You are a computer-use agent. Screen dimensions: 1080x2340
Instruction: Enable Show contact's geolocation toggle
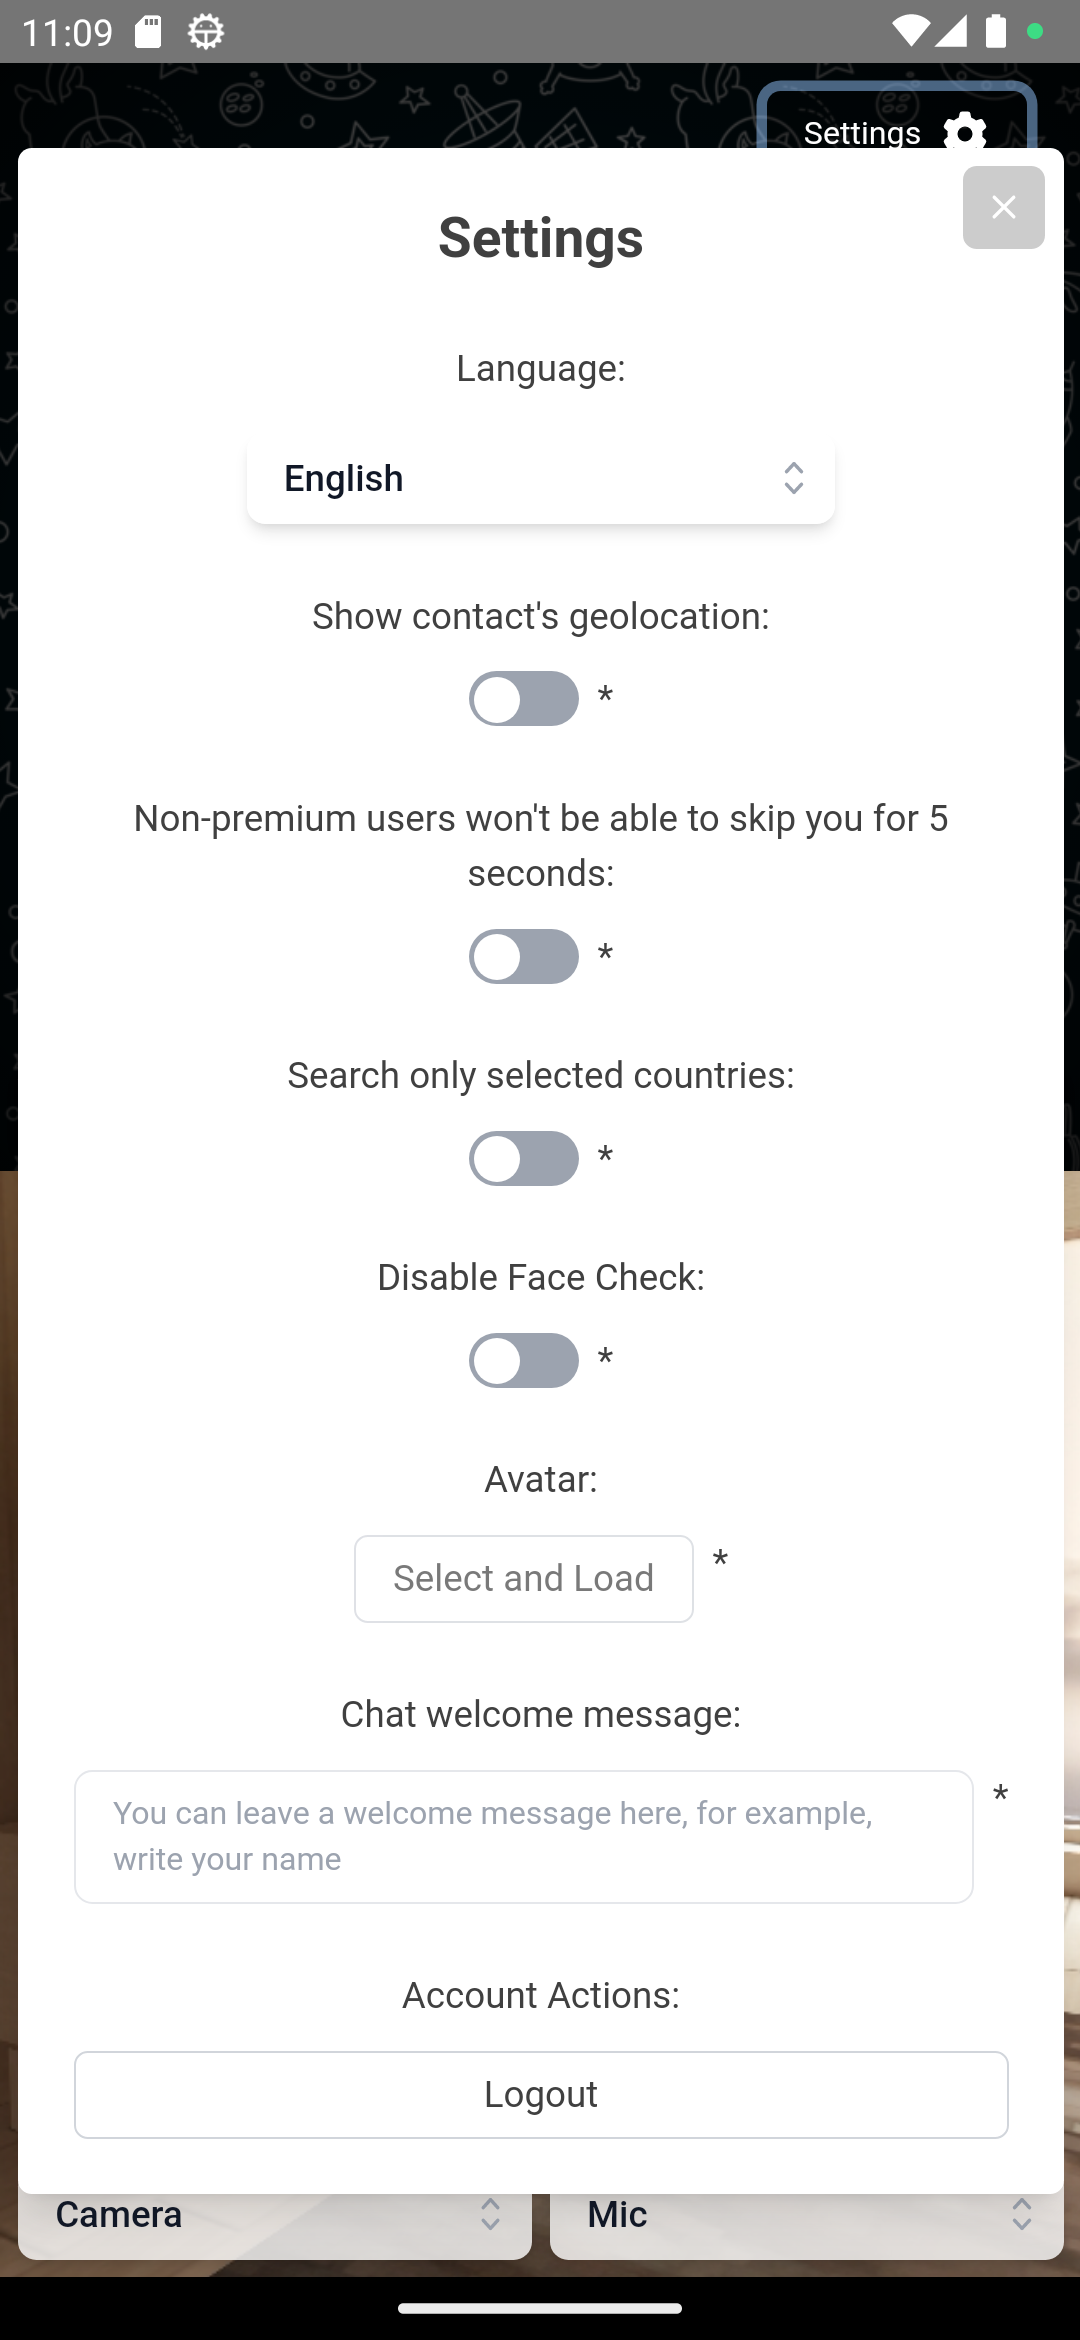[524, 698]
